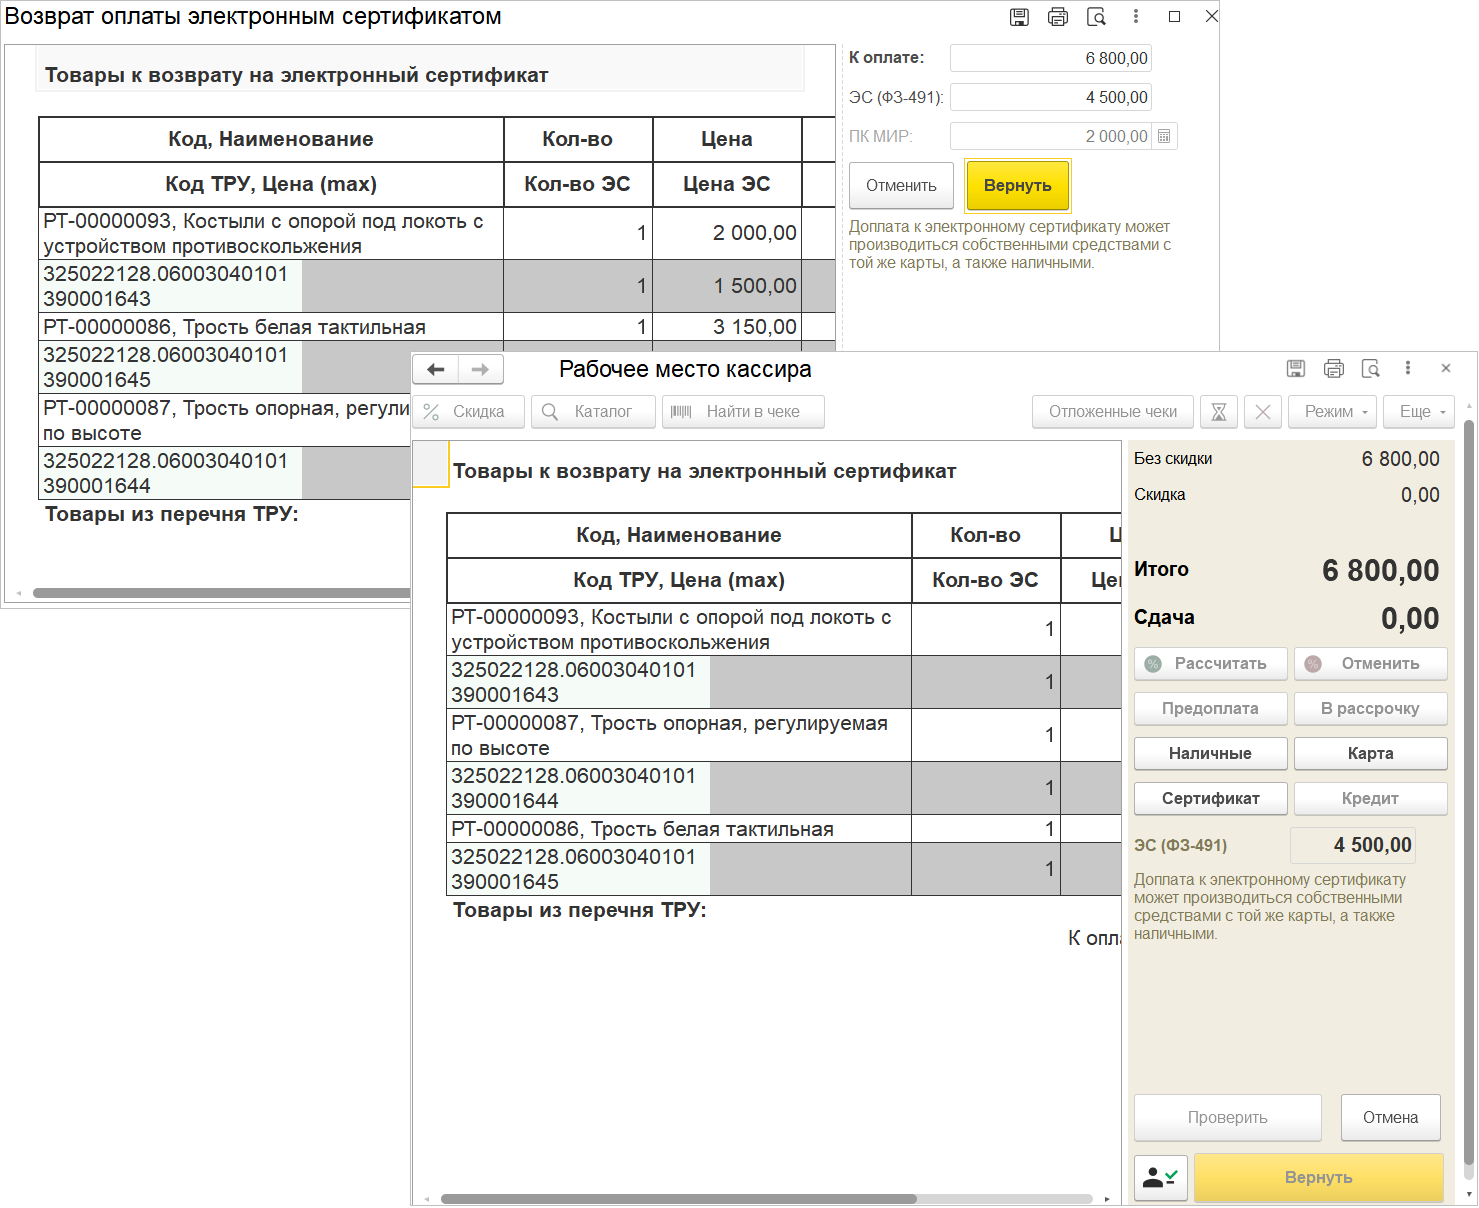
Task: Open Отложенные чеки
Action: (1113, 412)
